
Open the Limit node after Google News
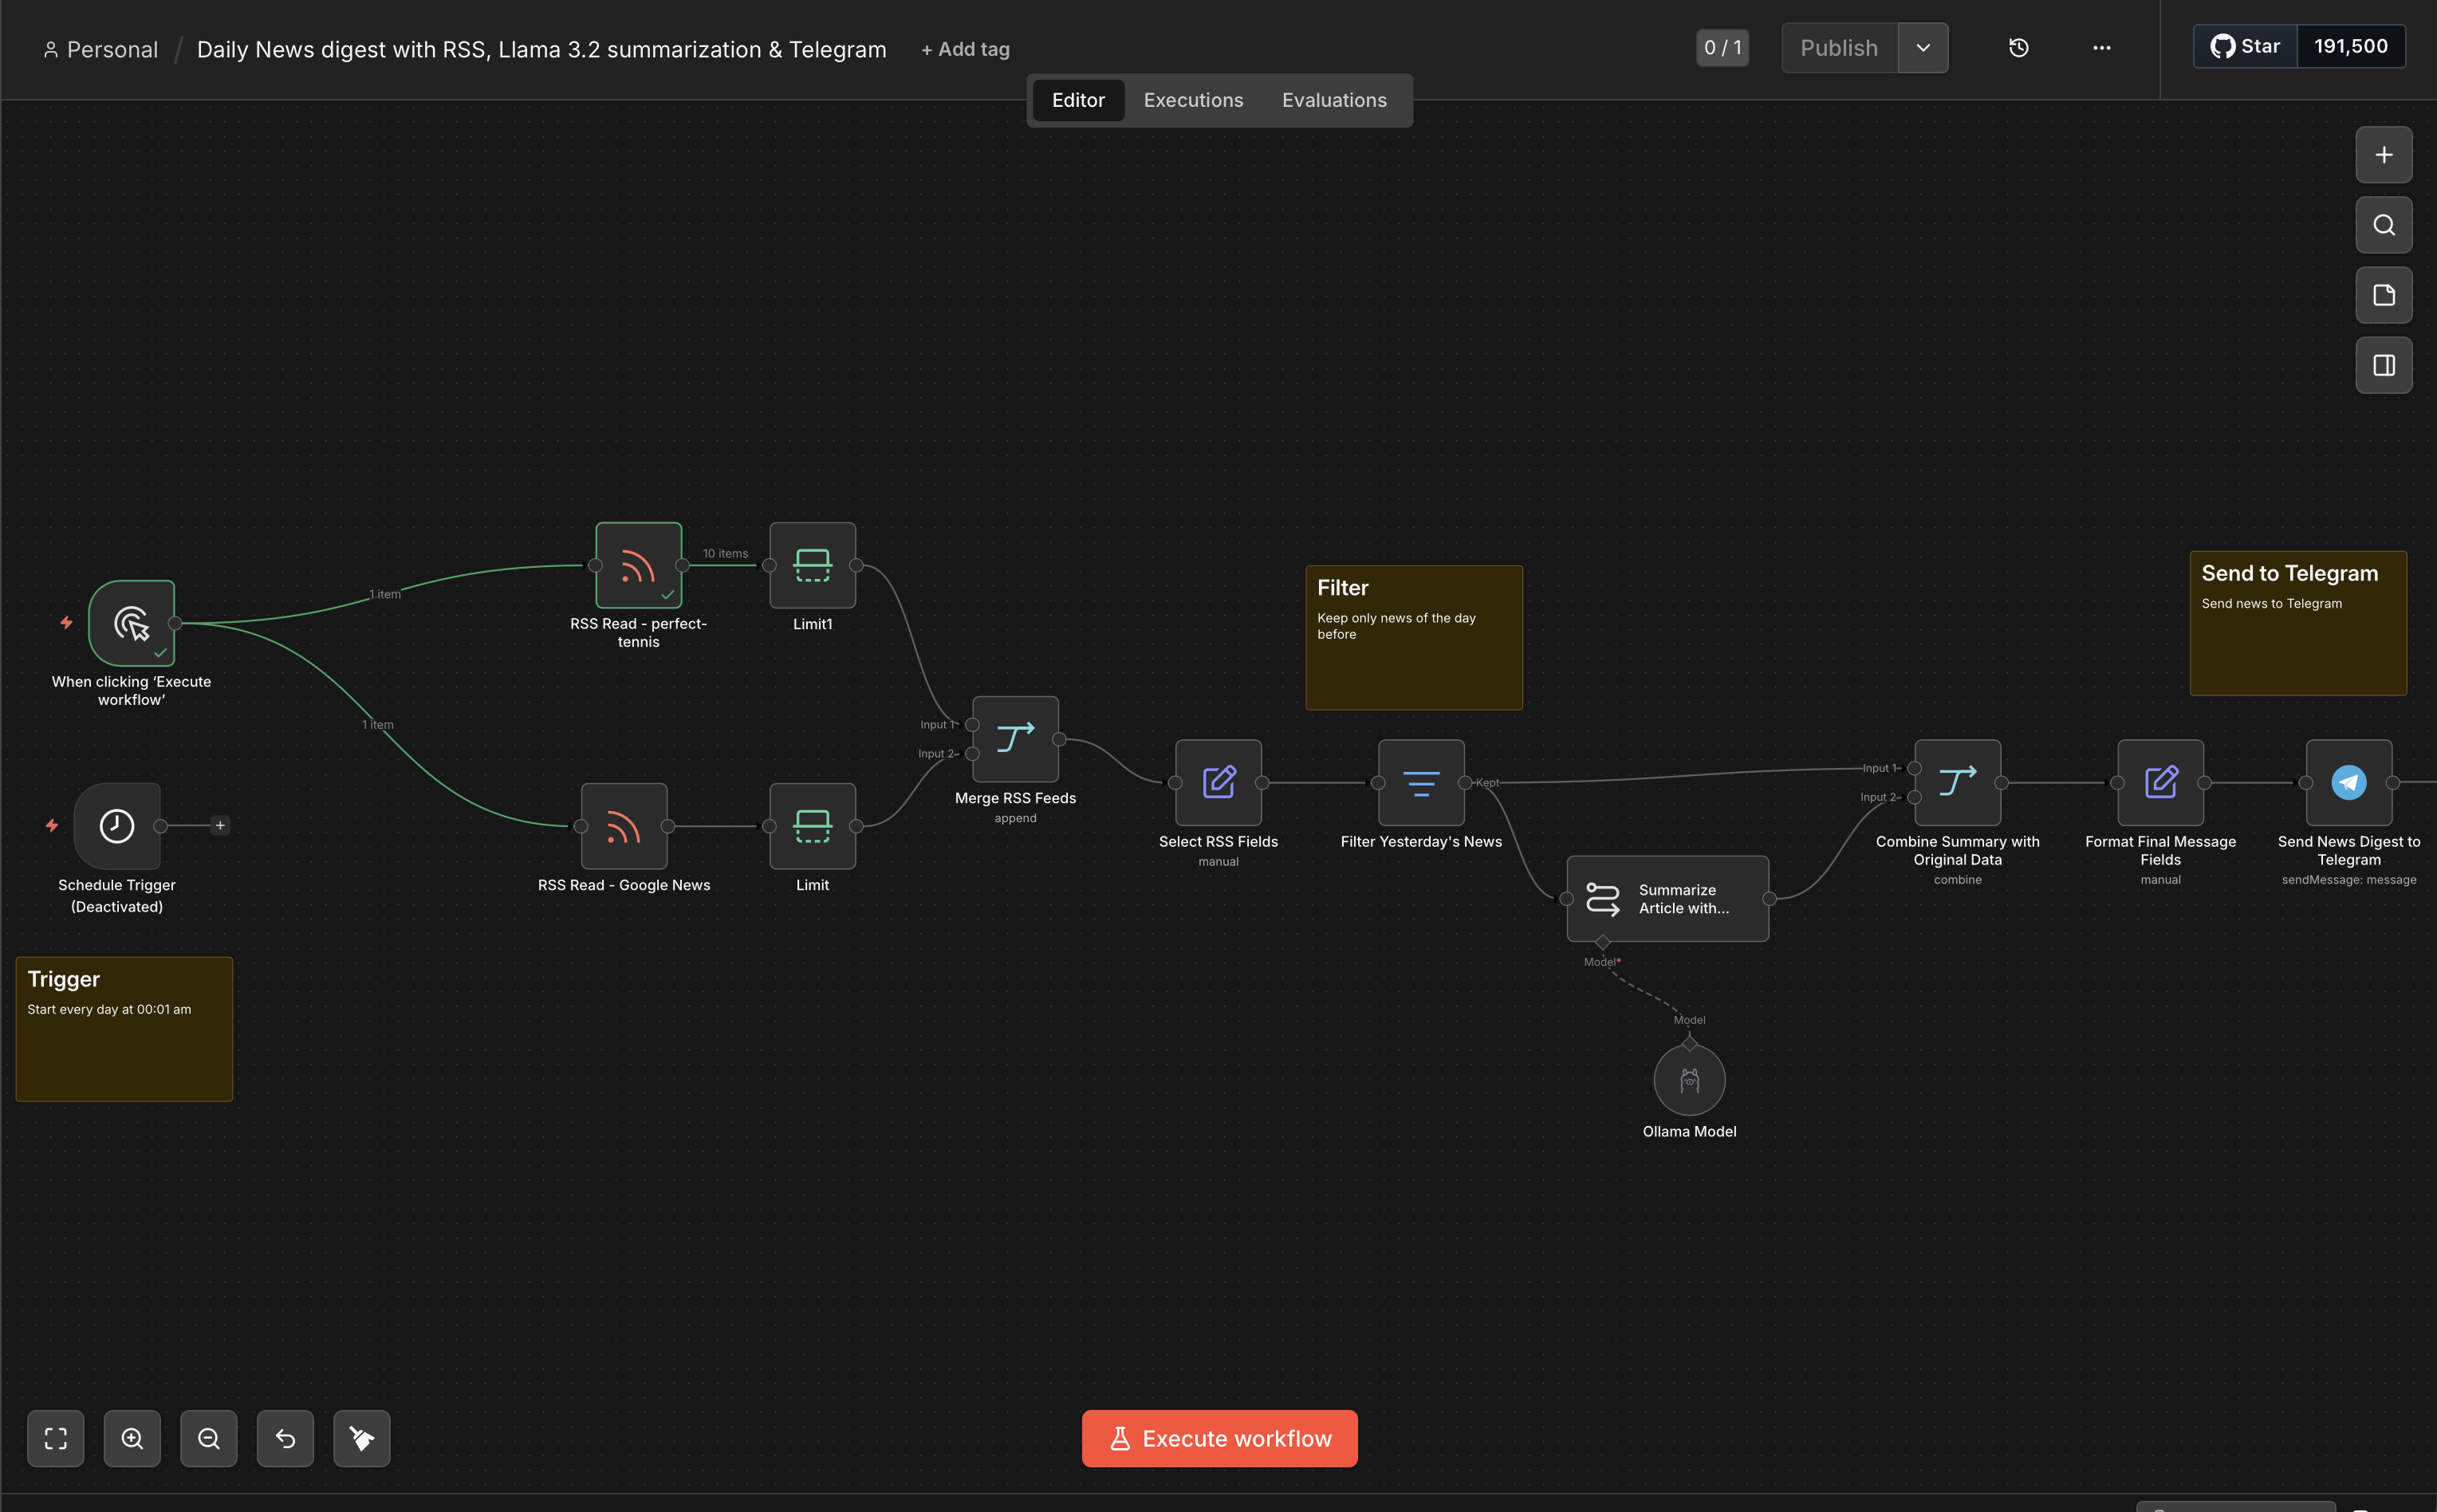point(812,826)
